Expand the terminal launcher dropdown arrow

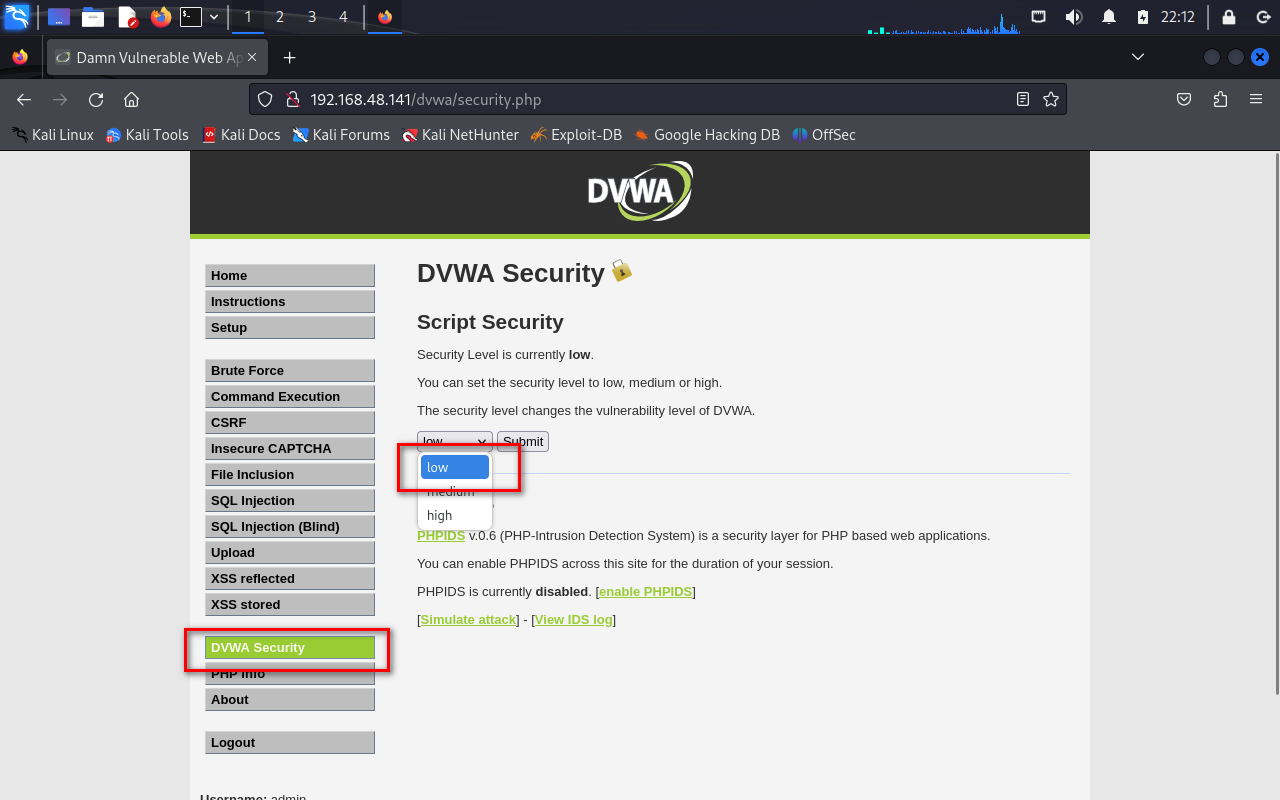214,17
